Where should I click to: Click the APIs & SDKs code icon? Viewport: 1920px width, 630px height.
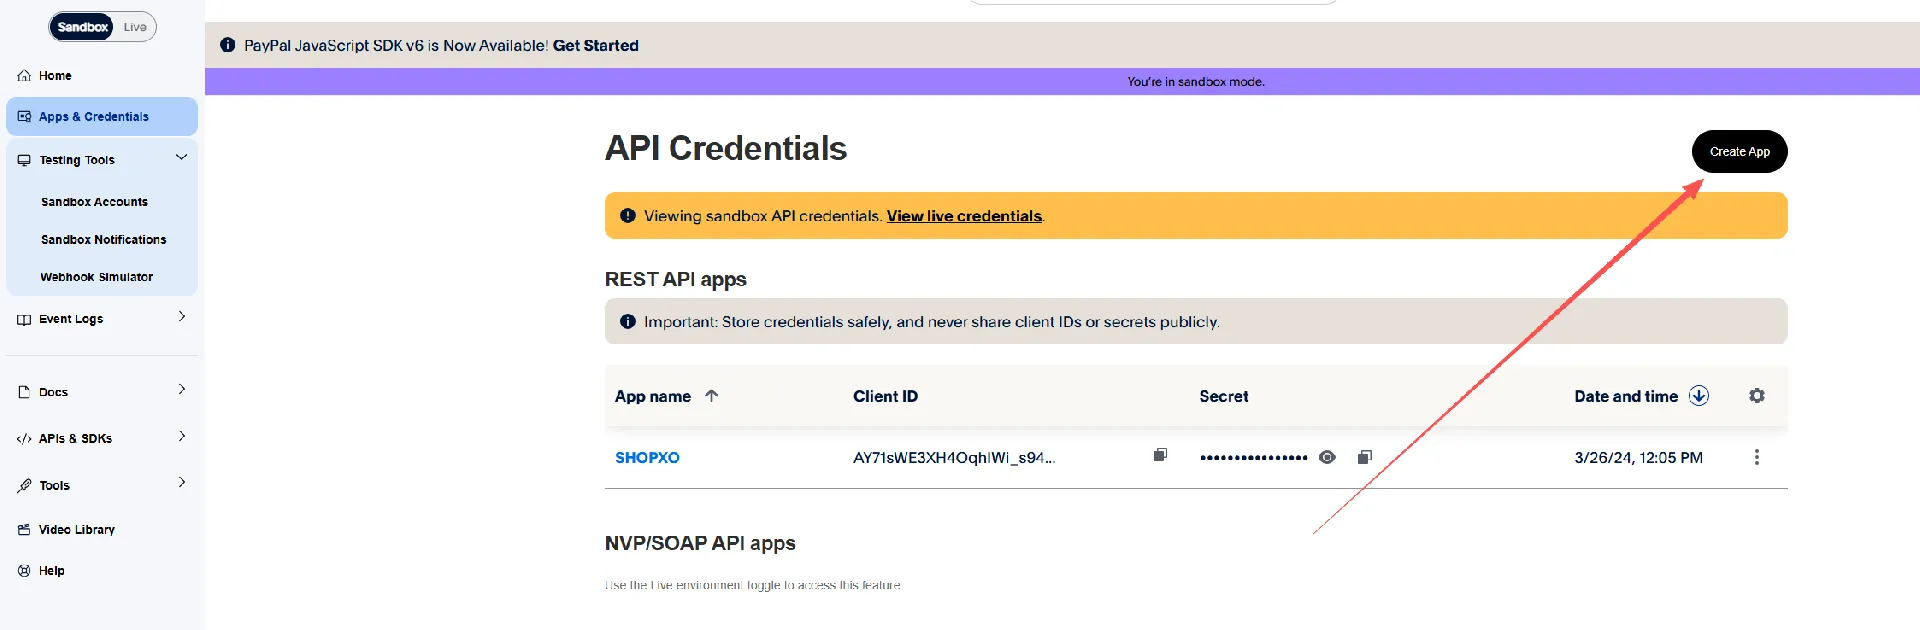24,439
